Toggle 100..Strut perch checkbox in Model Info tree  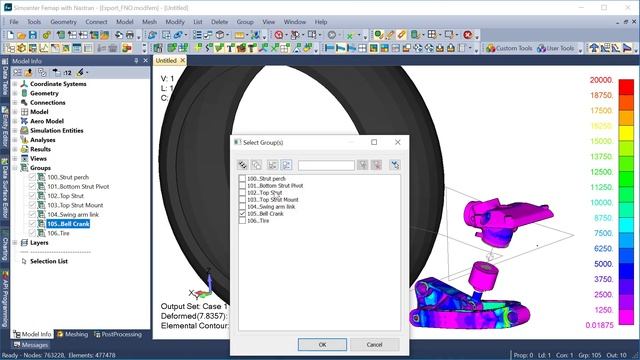pos(32,177)
